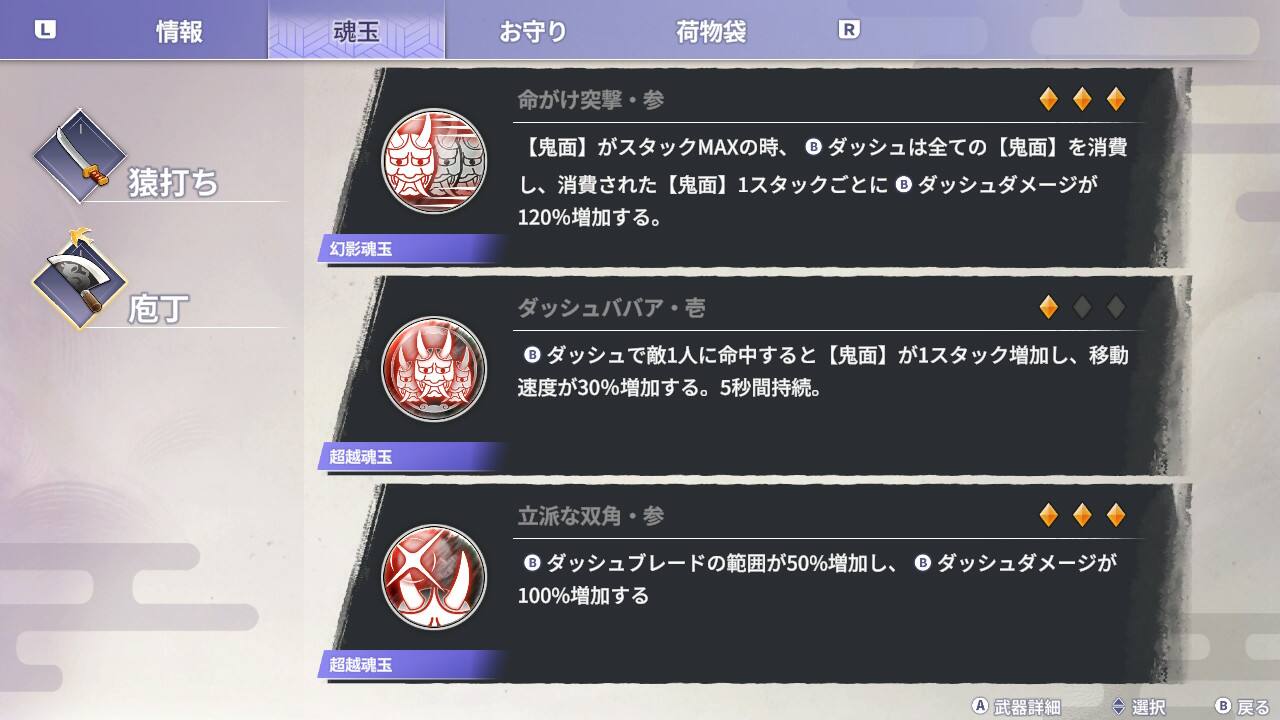Select the active 魂玉 tab

pyautogui.click(x=356, y=30)
